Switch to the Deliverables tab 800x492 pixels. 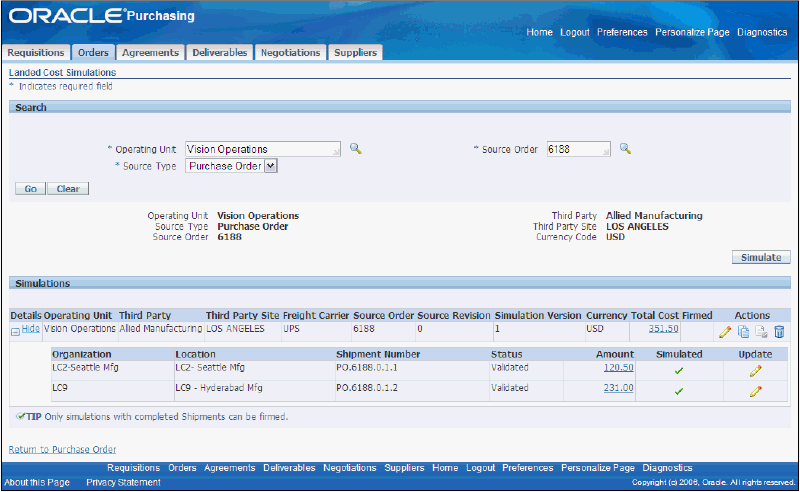(x=219, y=53)
